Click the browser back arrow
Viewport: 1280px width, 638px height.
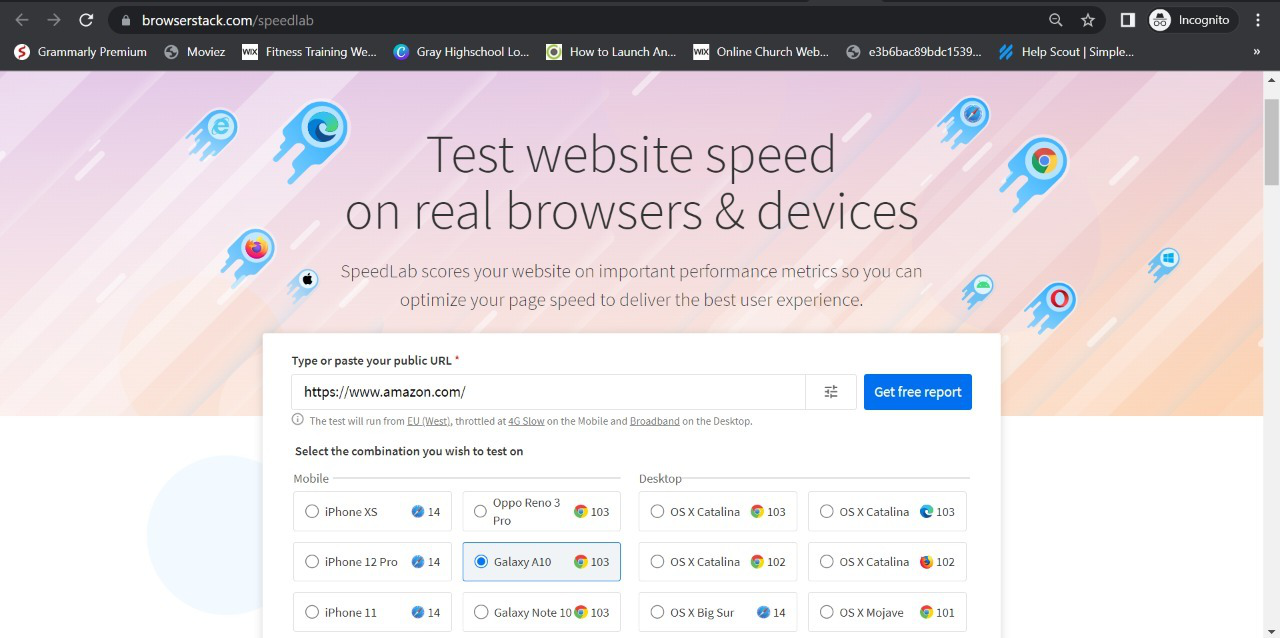[x=22, y=20]
